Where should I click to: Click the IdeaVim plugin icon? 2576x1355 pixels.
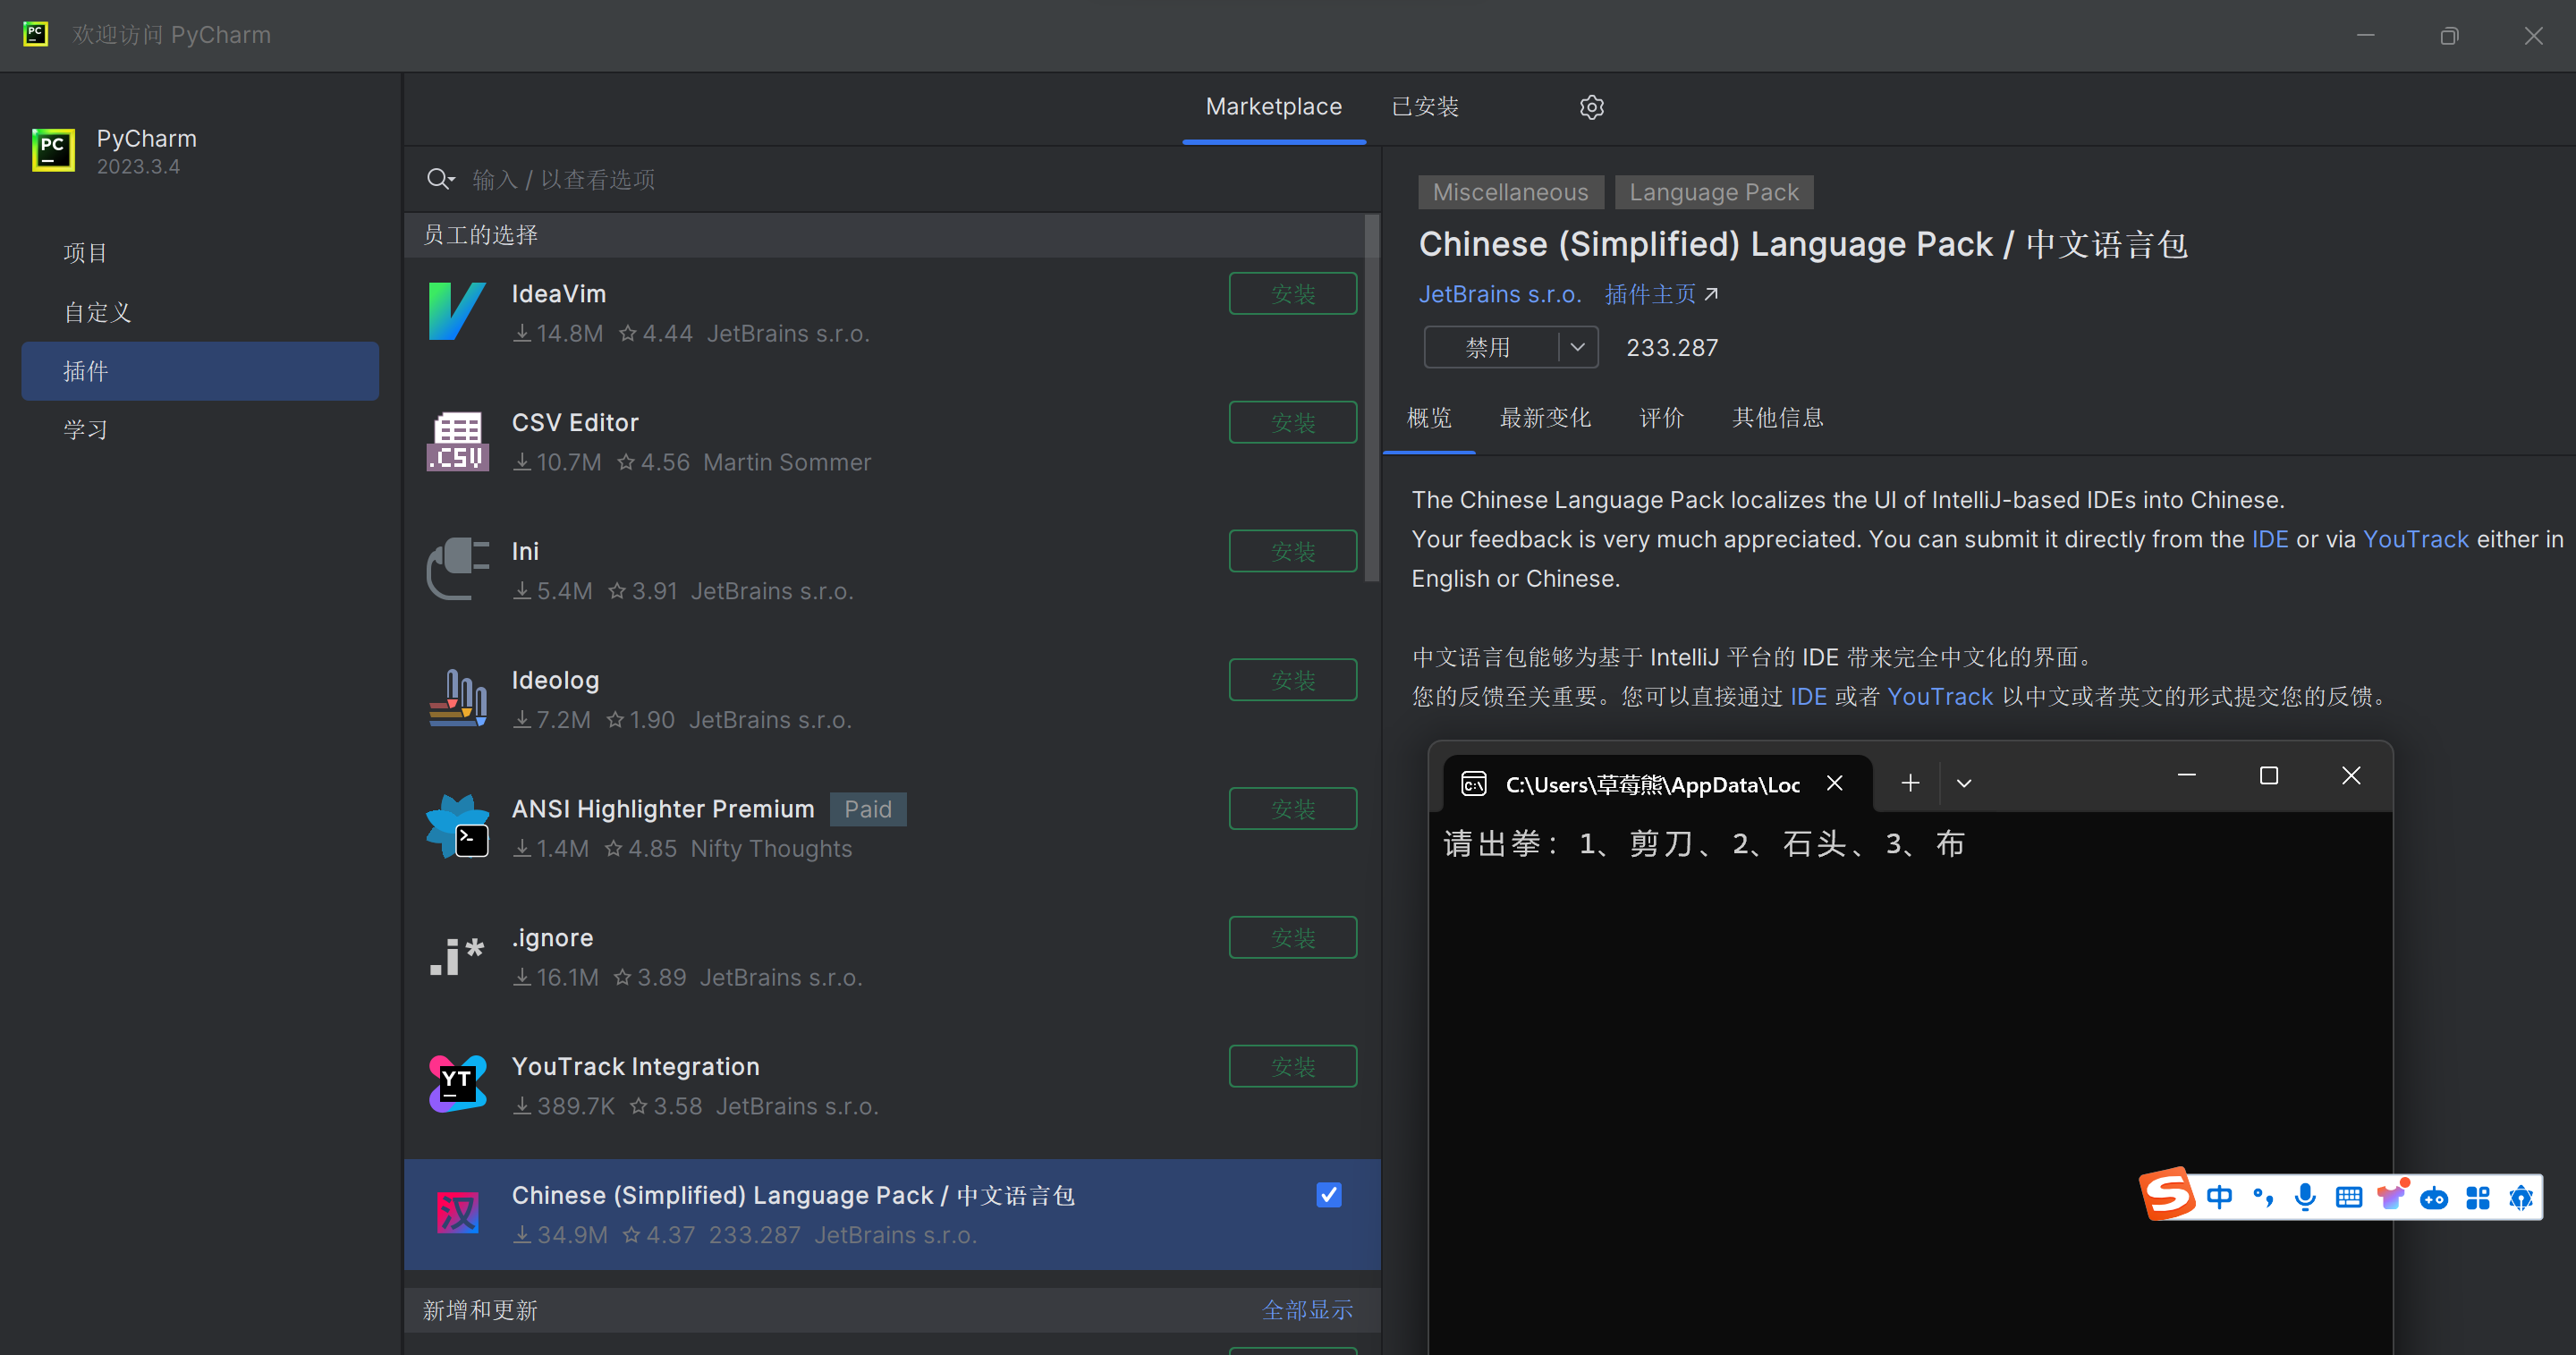tap(457, 312)
